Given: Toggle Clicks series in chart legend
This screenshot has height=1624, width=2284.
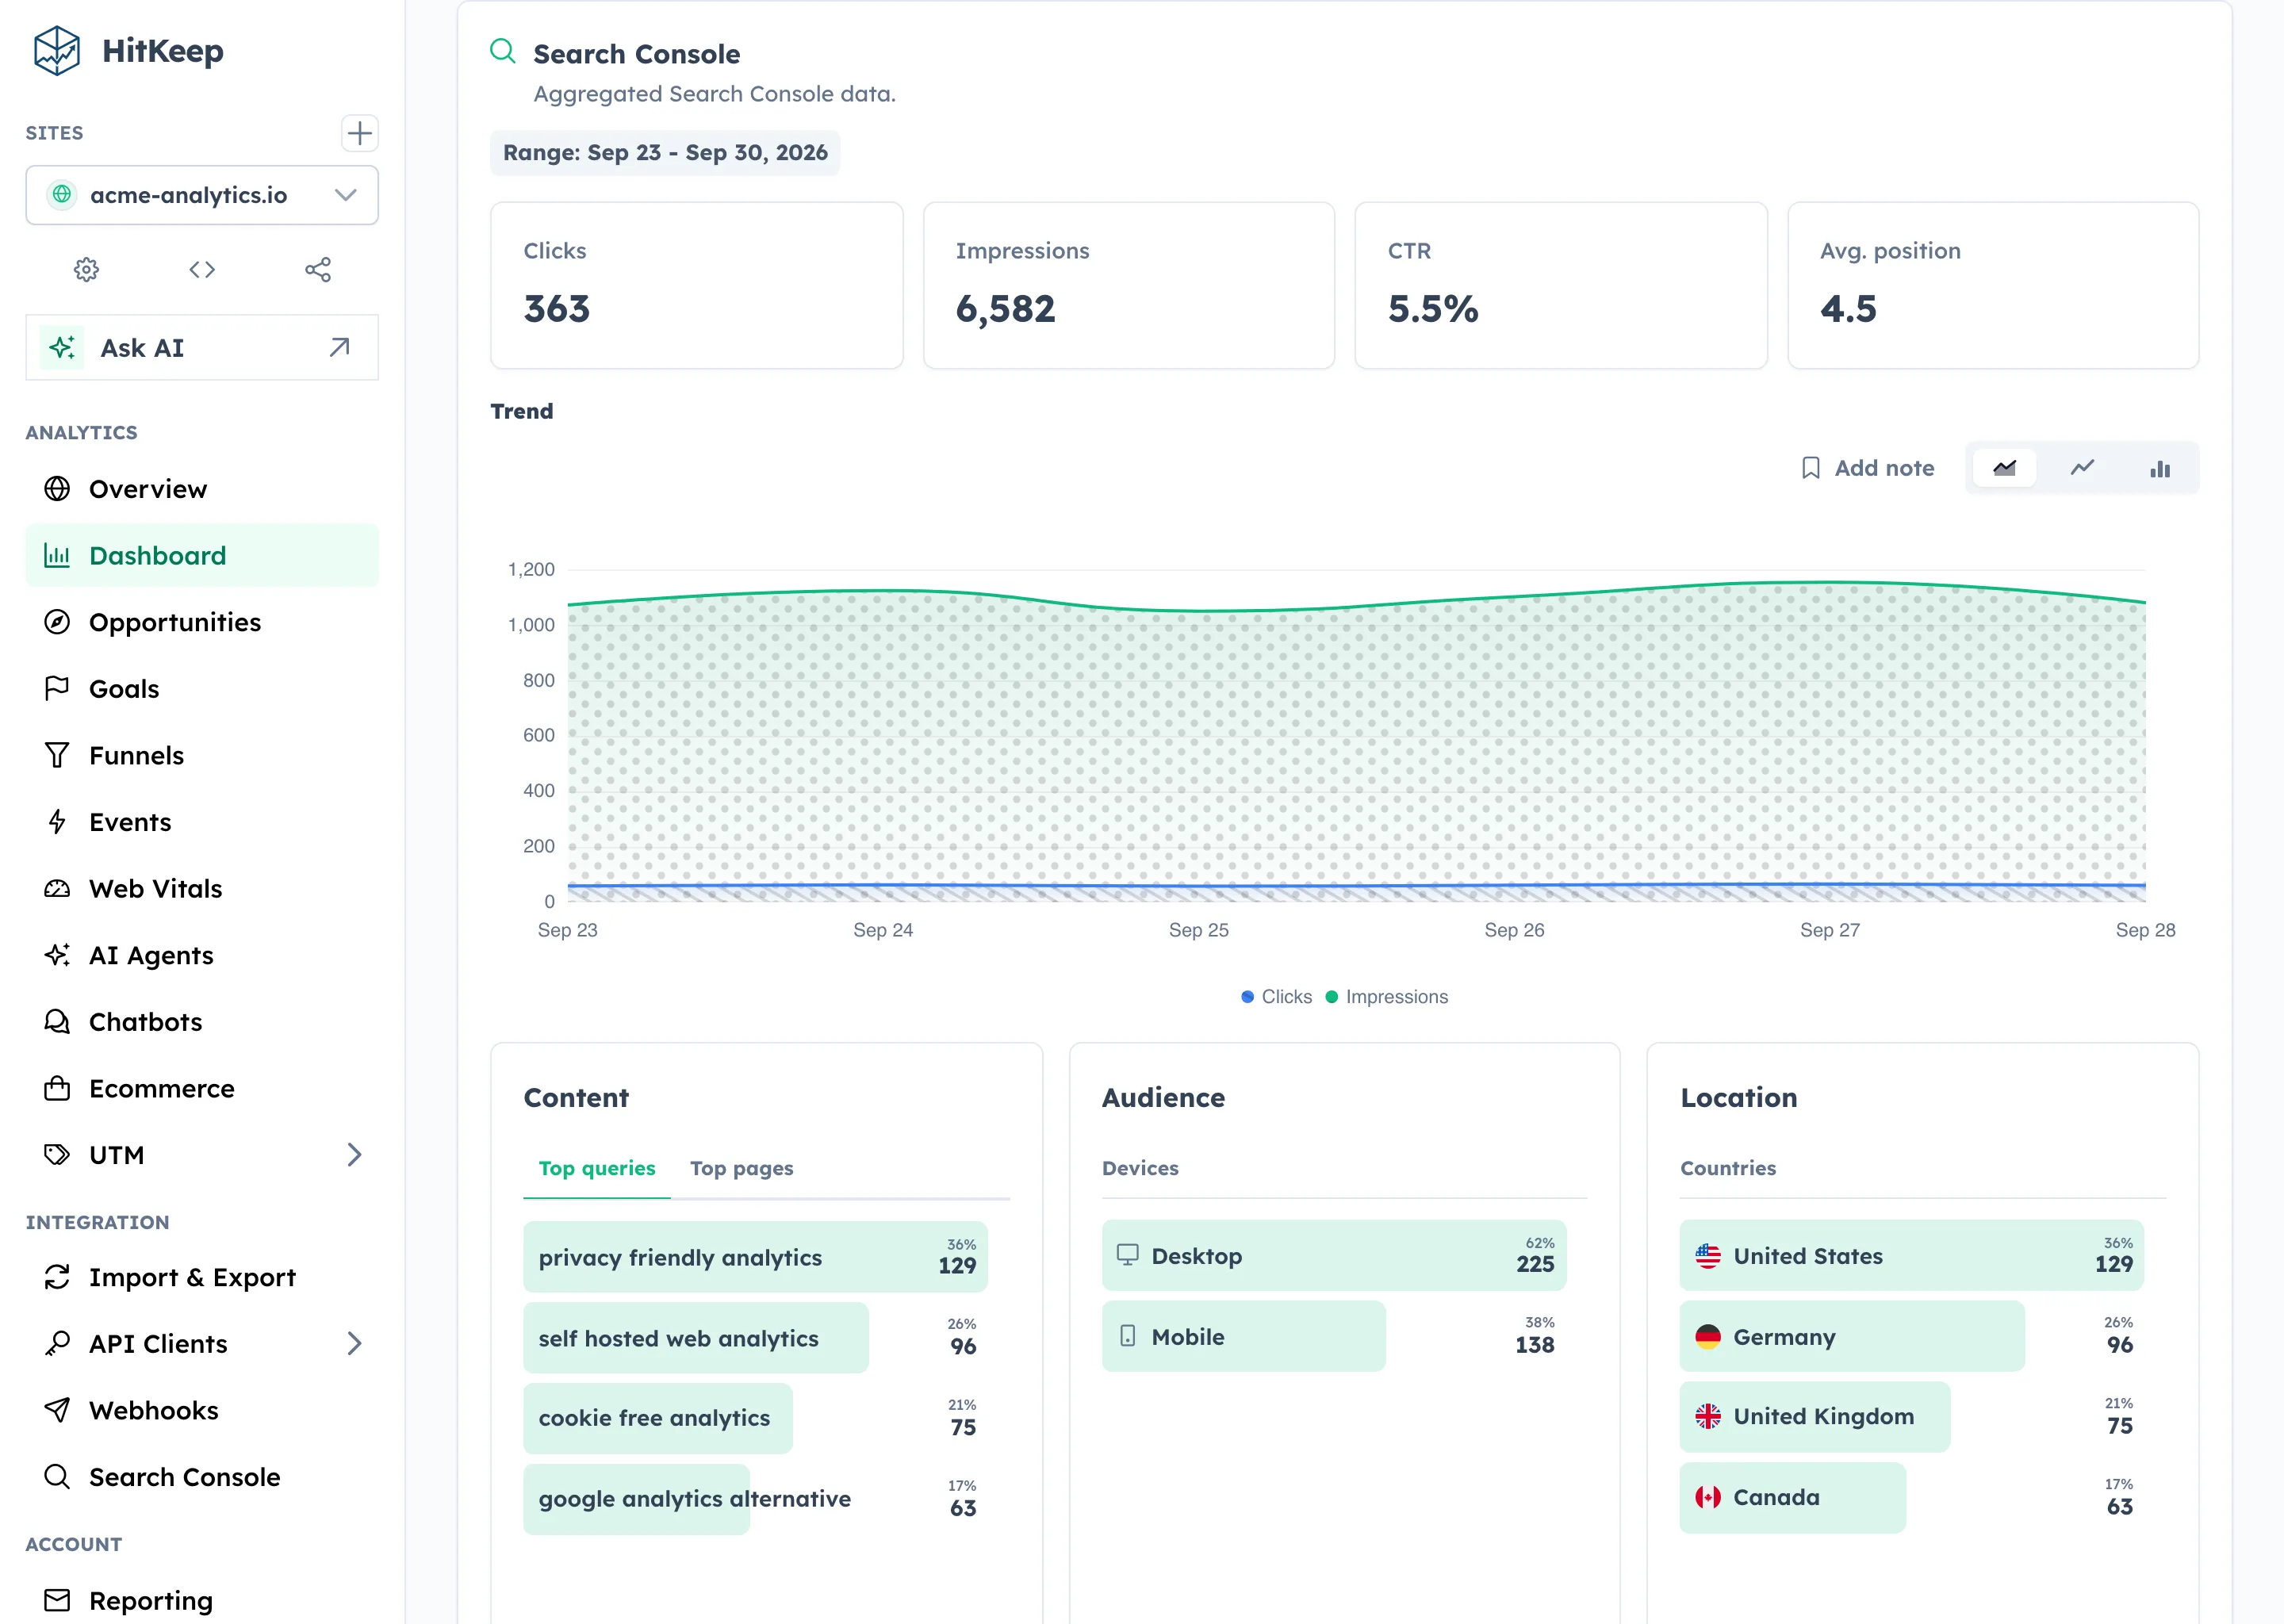Looking at the screenshot, I should click(x=1276, y=997).
